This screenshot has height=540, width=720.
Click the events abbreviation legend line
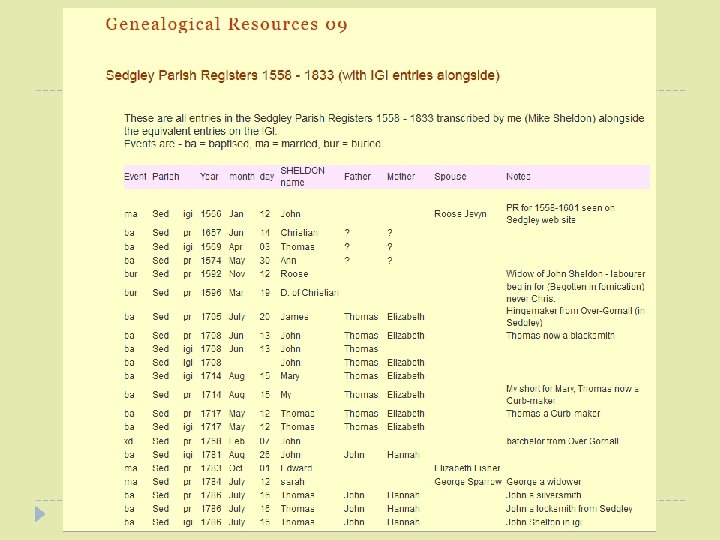pos(252,144)
